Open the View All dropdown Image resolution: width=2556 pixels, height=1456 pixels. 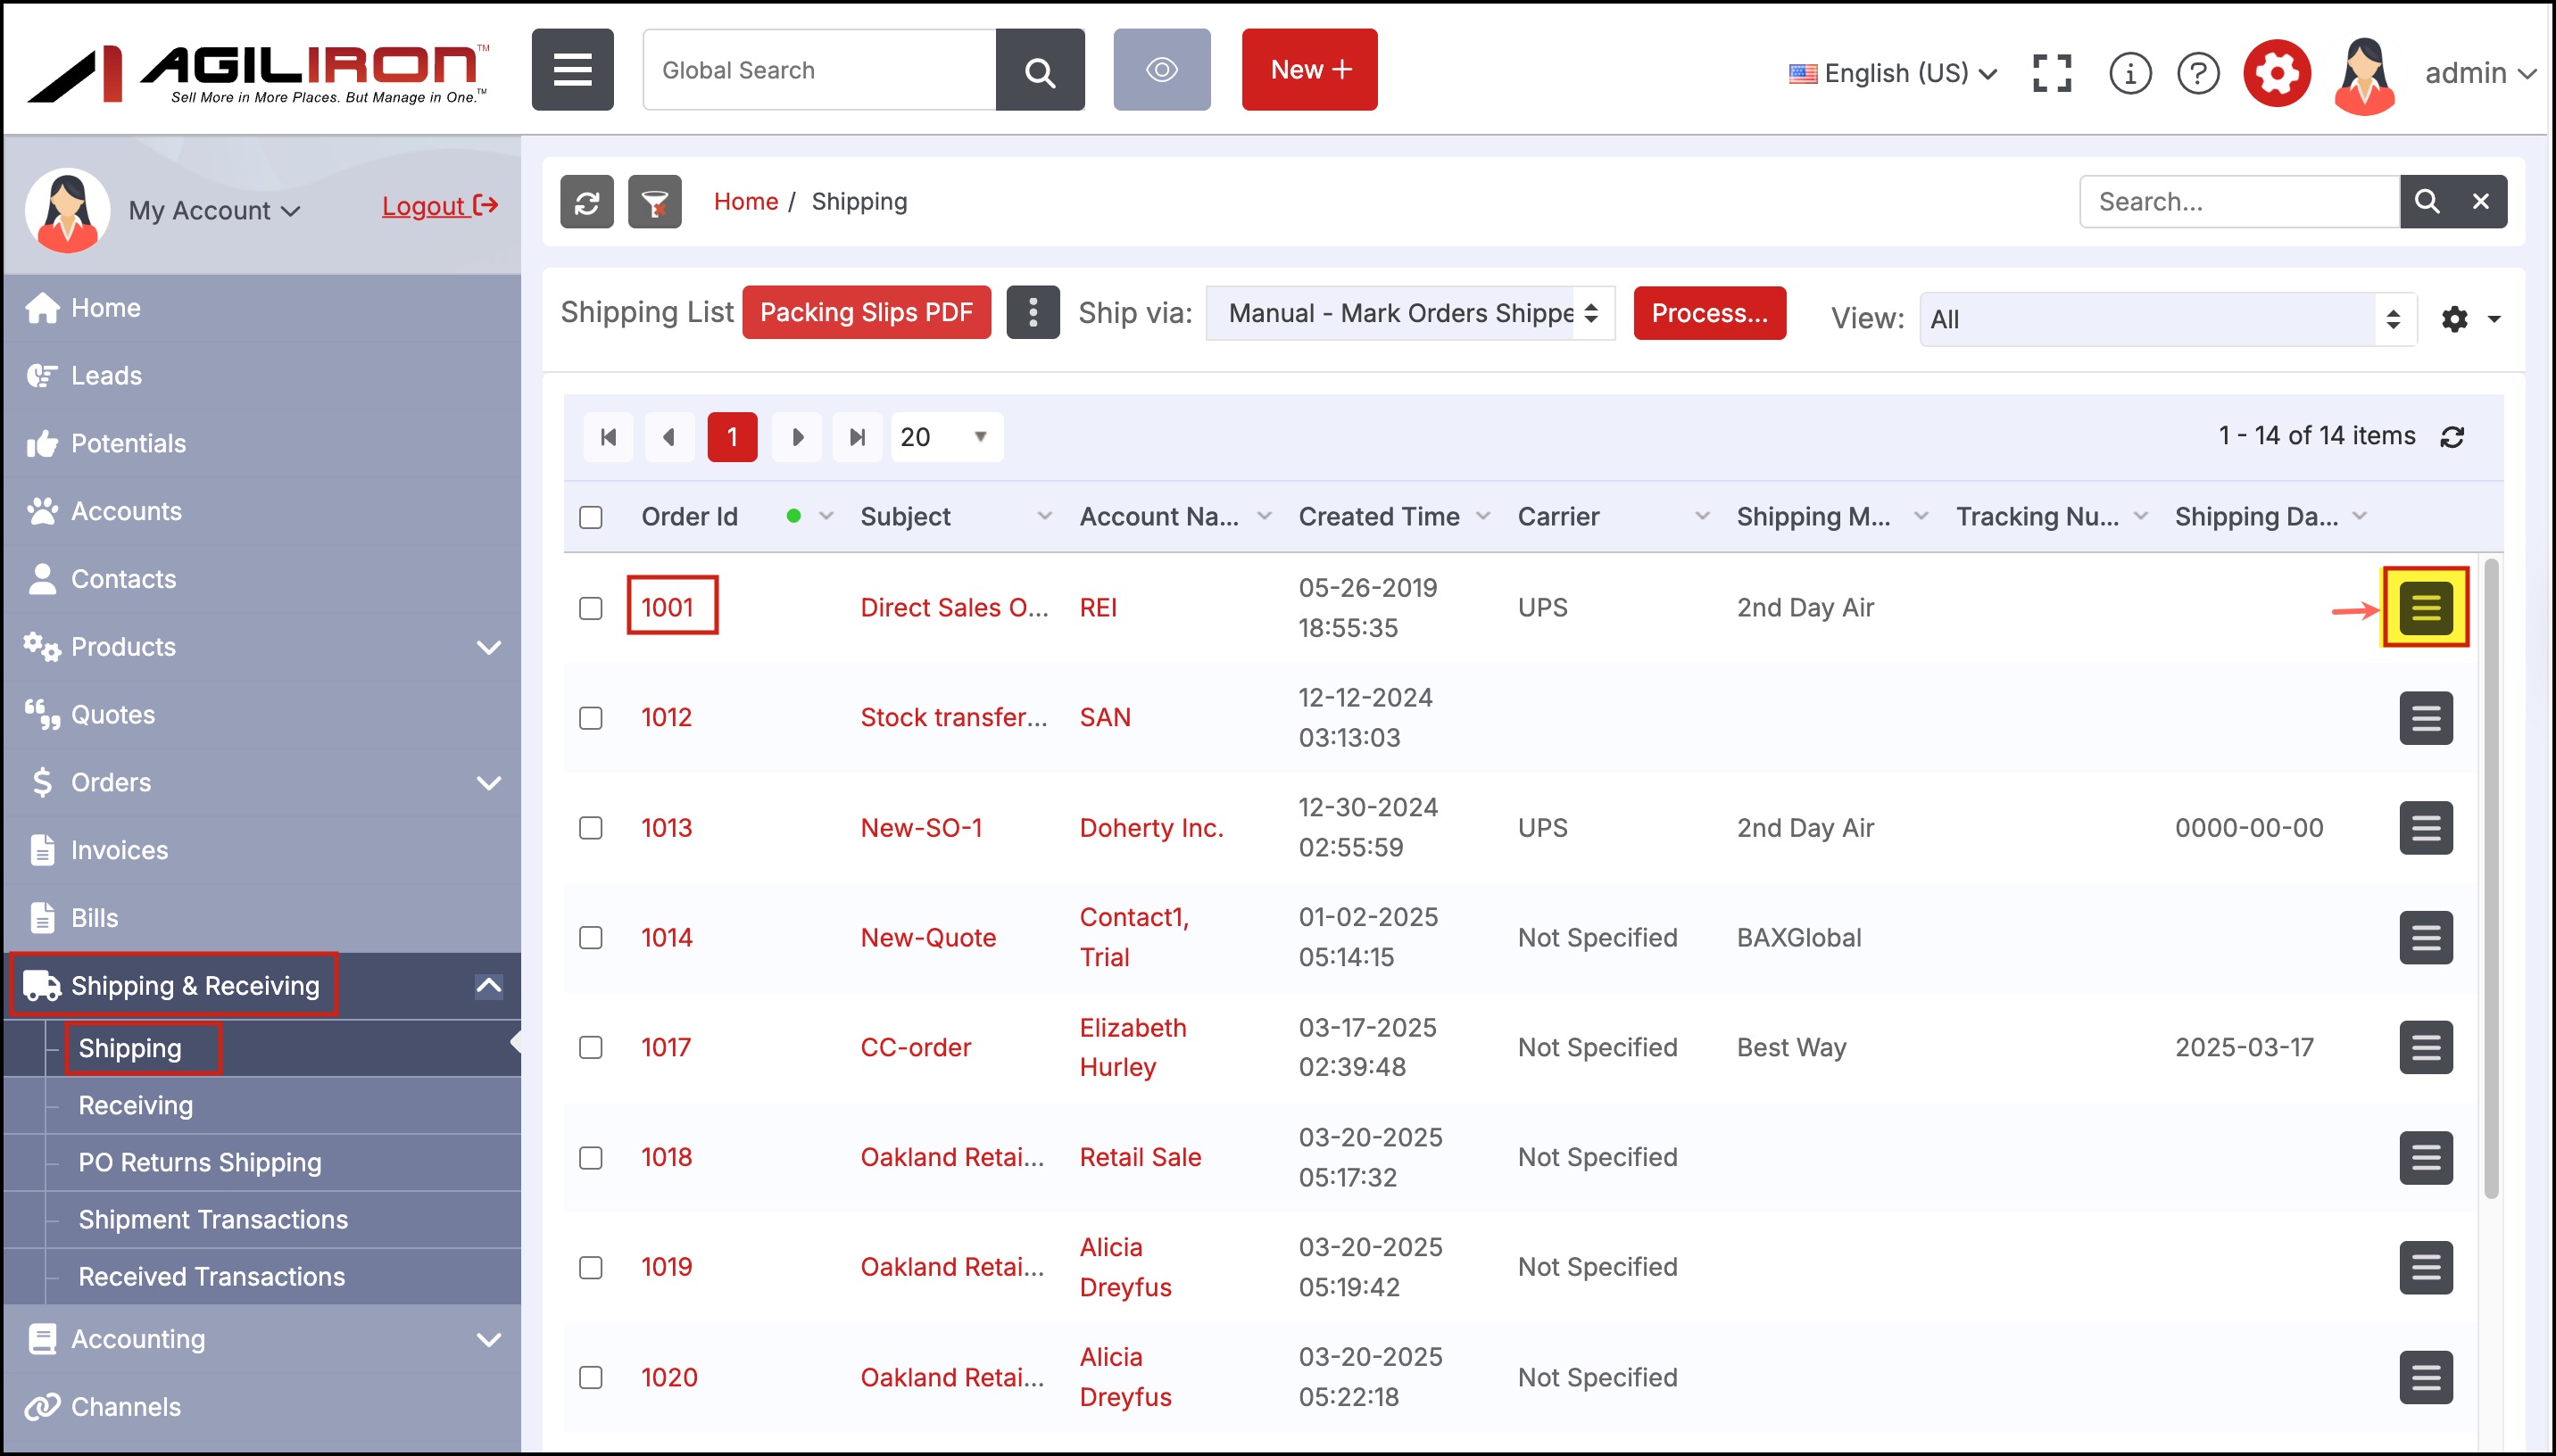point(2166,319)
